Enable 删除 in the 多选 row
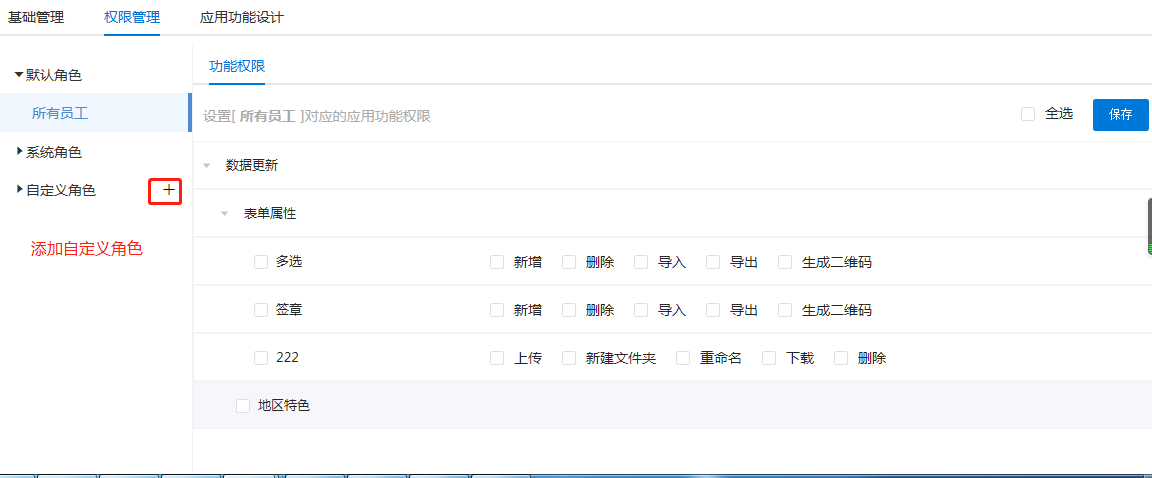 pyautogui.click(x=569, y=262)
